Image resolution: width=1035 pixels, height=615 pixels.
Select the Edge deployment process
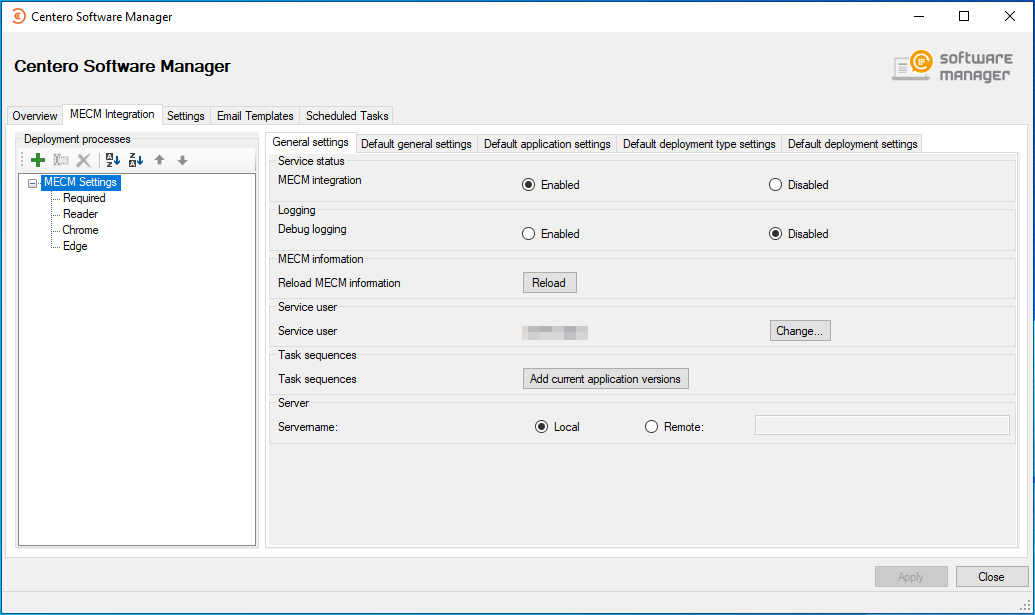point(75,246)
